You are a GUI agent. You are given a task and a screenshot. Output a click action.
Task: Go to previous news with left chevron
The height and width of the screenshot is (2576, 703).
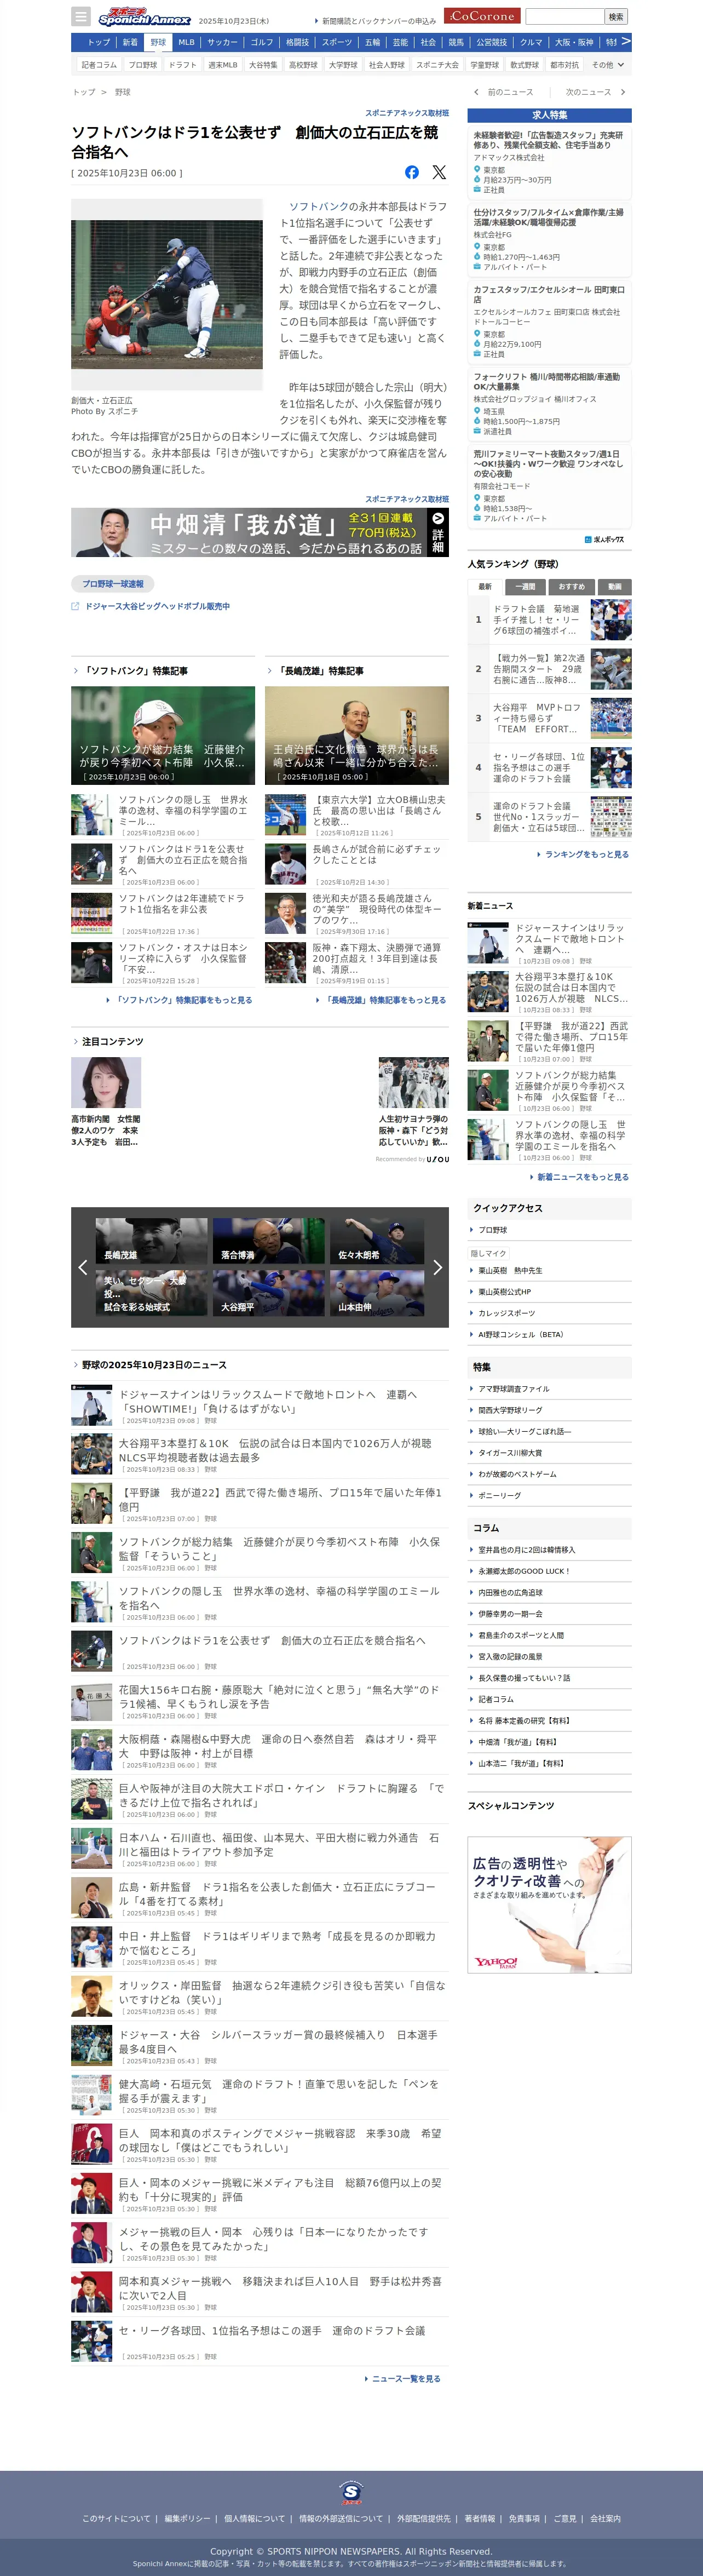476,92
